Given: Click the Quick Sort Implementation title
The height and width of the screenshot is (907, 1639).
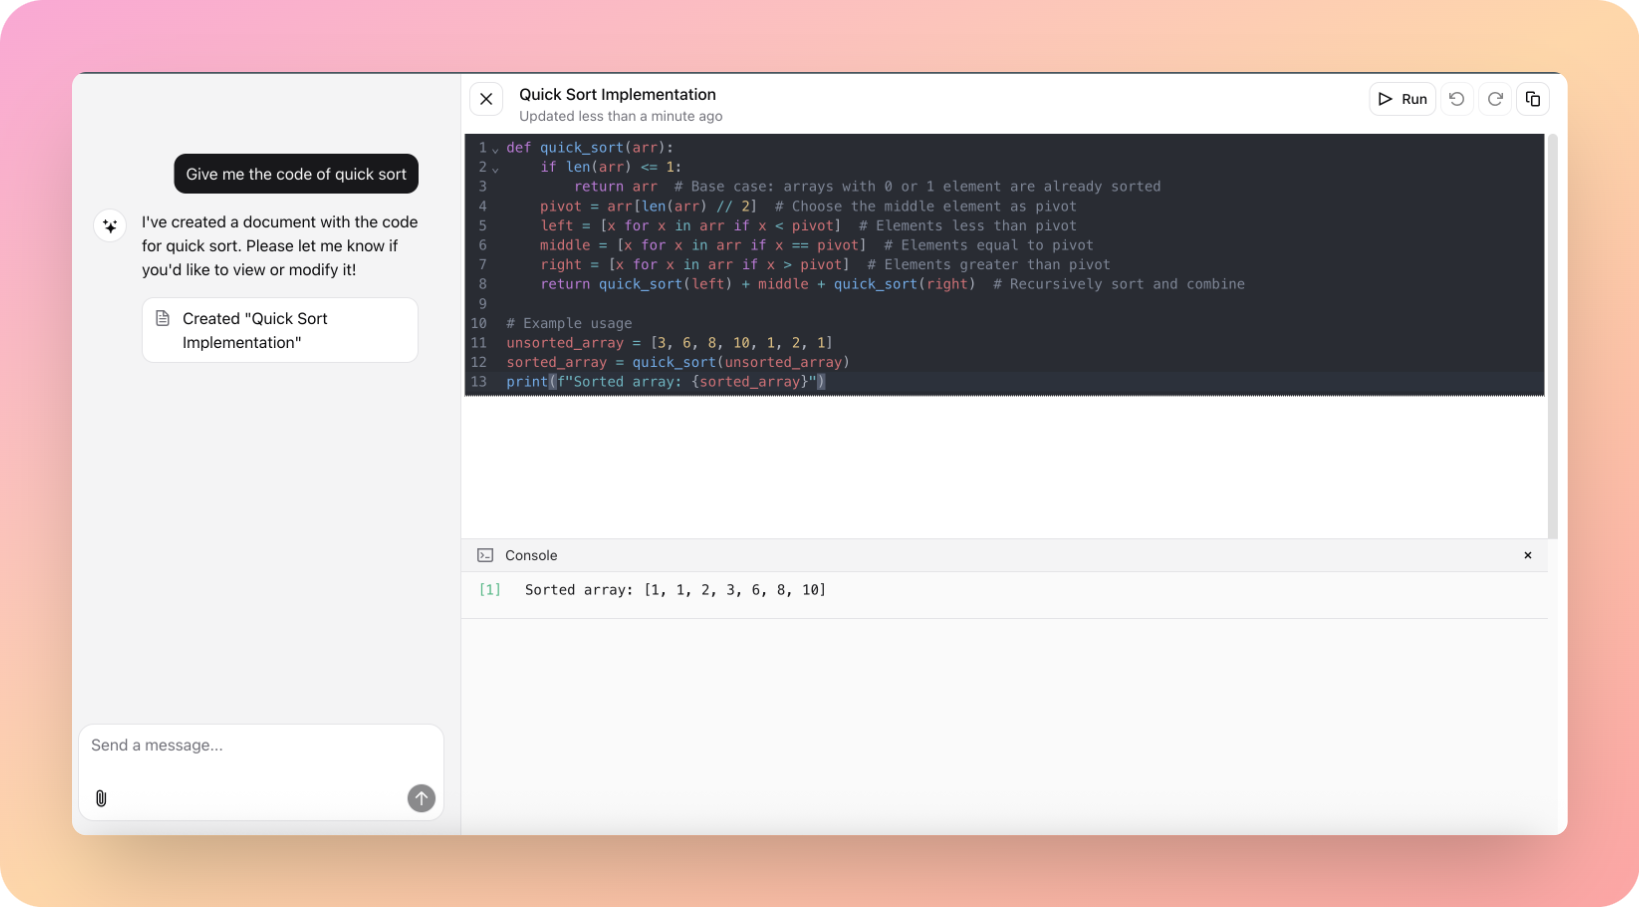Looking at the screenshot, I should [617, 94].
